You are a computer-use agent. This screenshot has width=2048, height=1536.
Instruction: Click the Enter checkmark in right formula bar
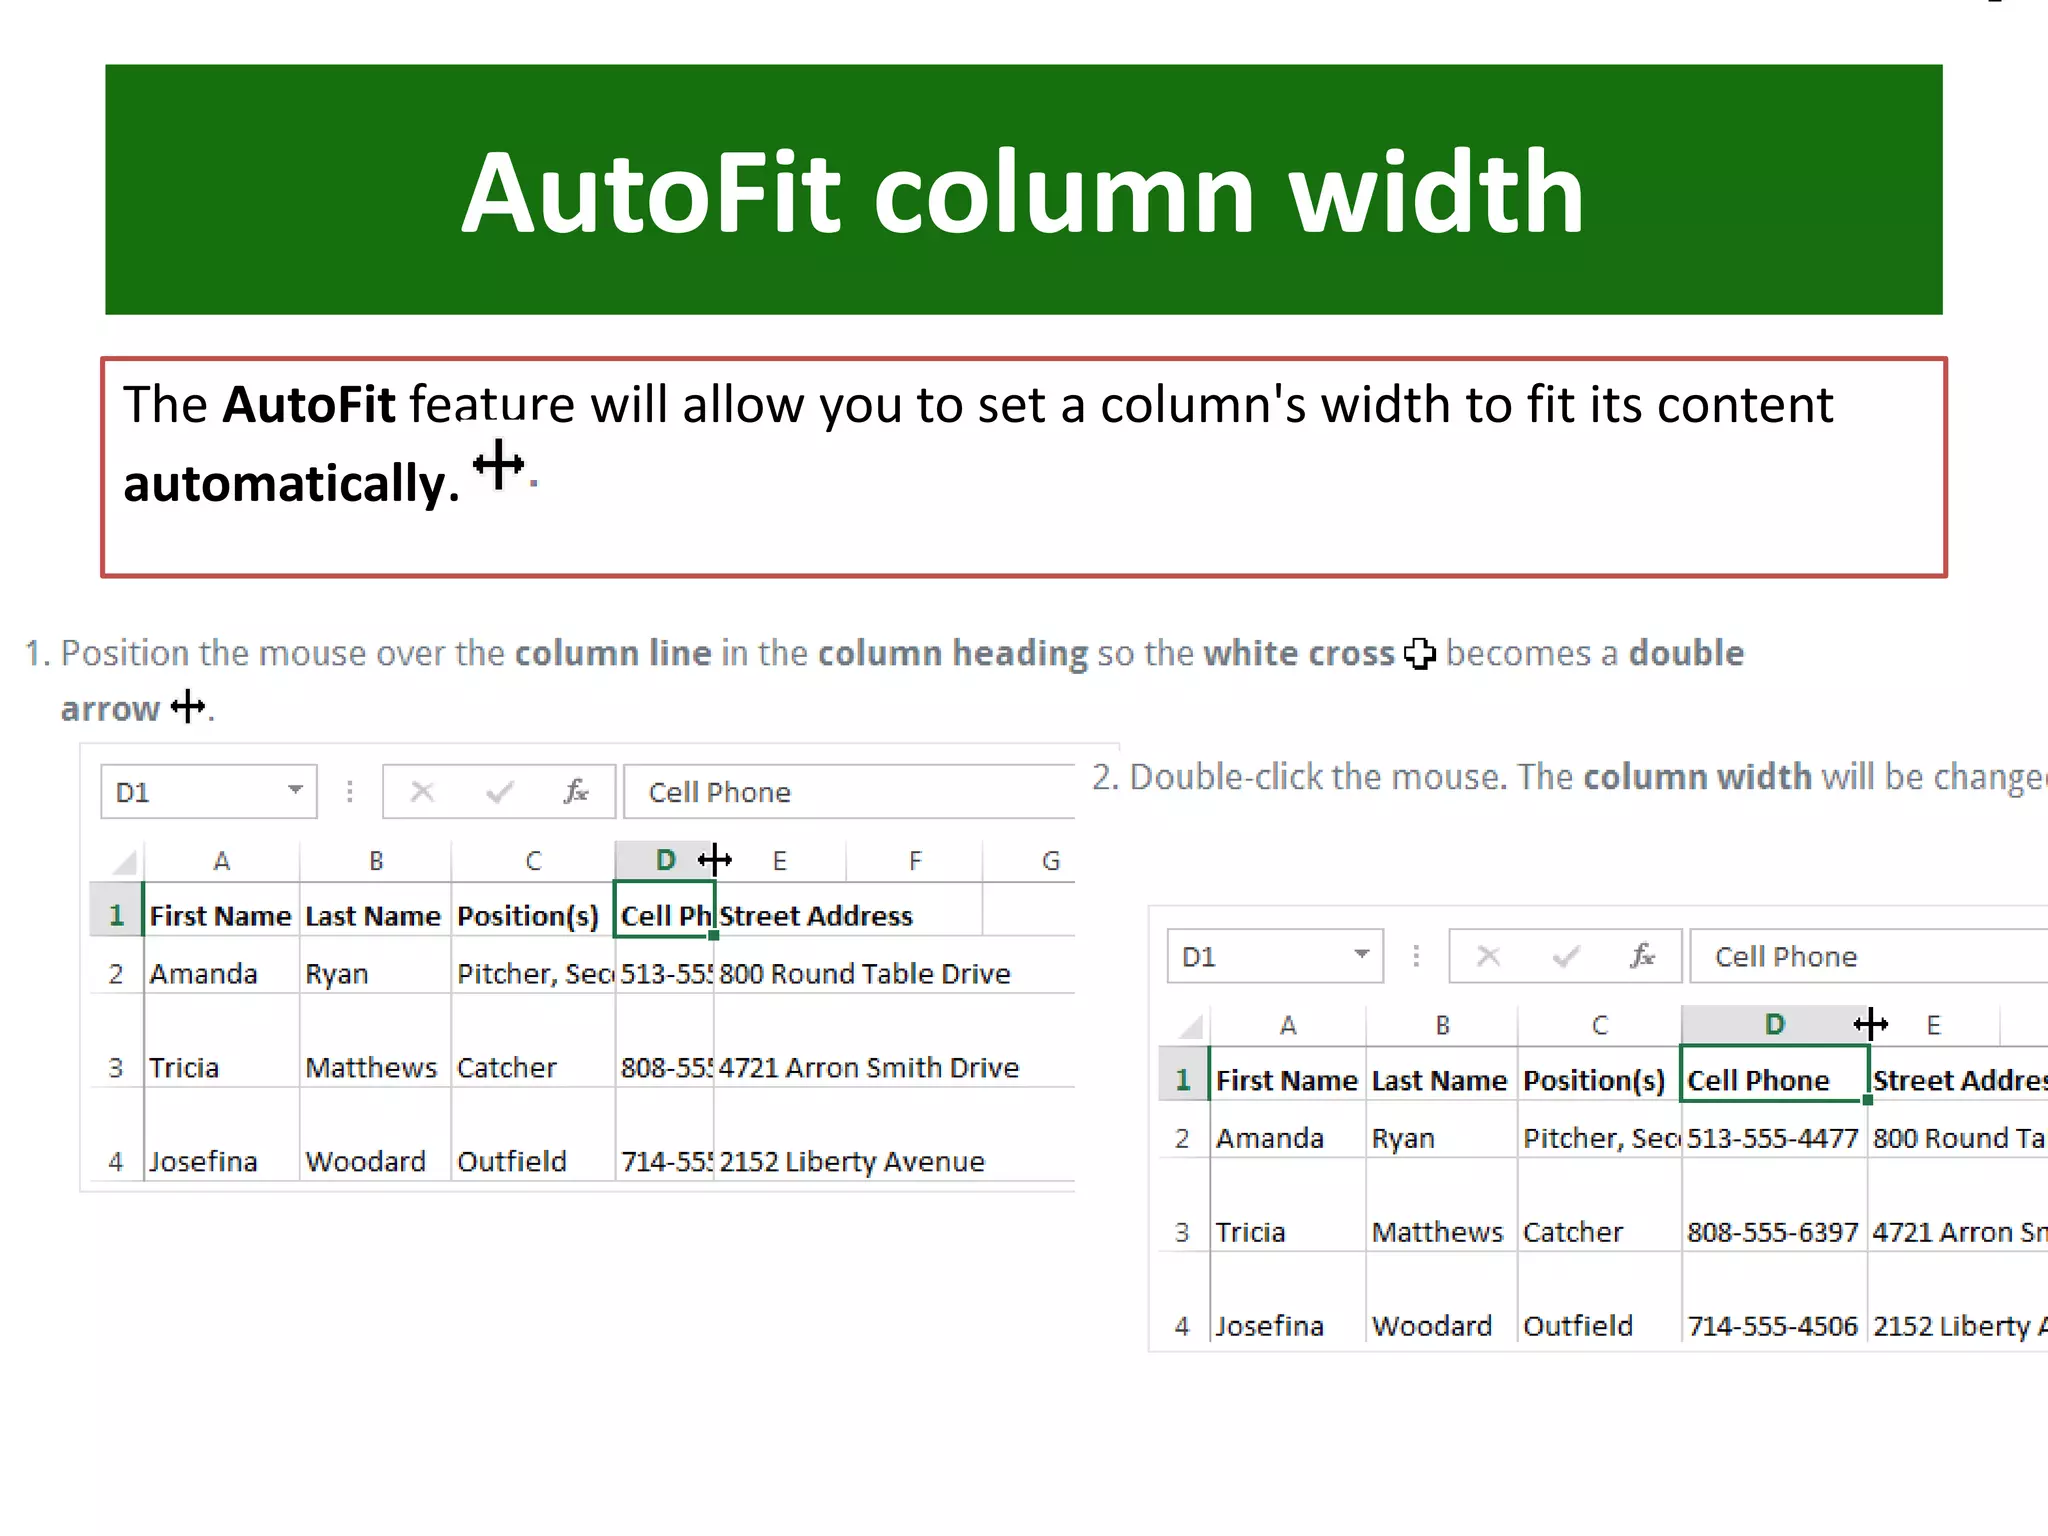(1565, 956)
